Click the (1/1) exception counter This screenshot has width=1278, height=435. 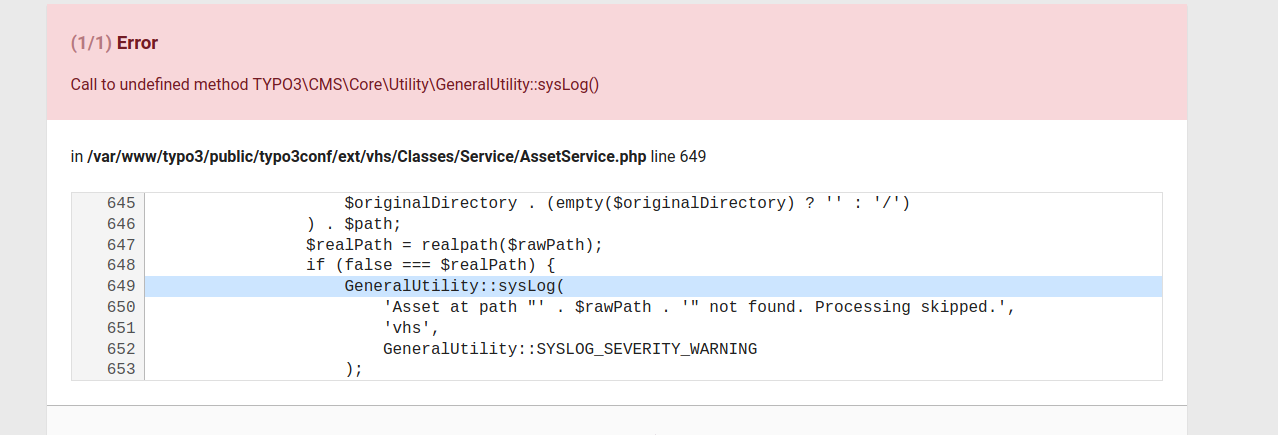(91, 43)
